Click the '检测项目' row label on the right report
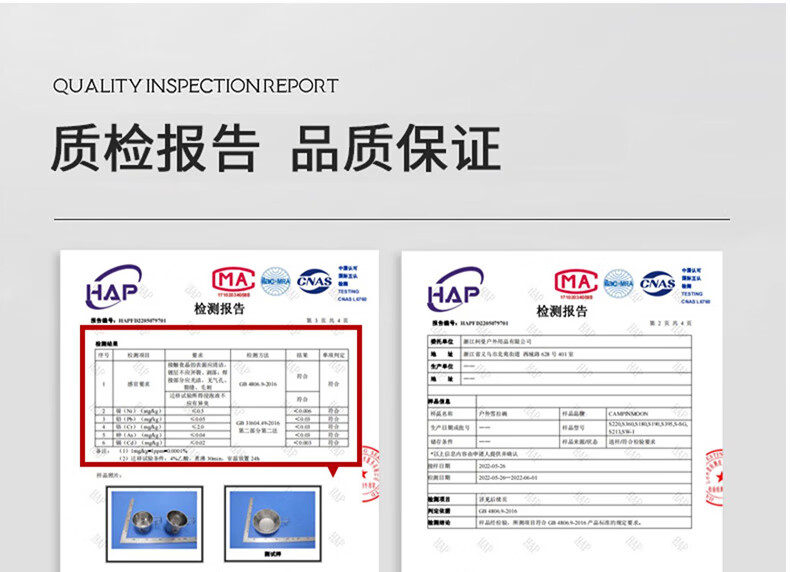This screenshot has height=572, width=790. [441, 499]
